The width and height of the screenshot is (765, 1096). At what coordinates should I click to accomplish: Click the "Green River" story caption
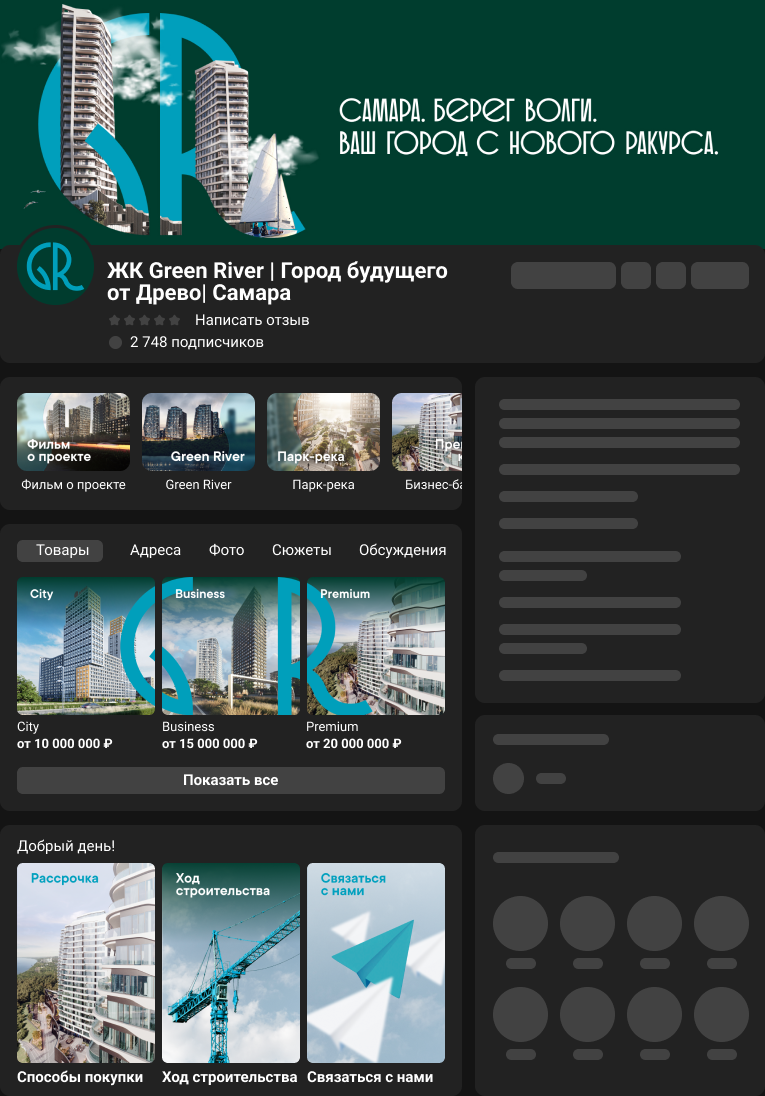[199, 484]
